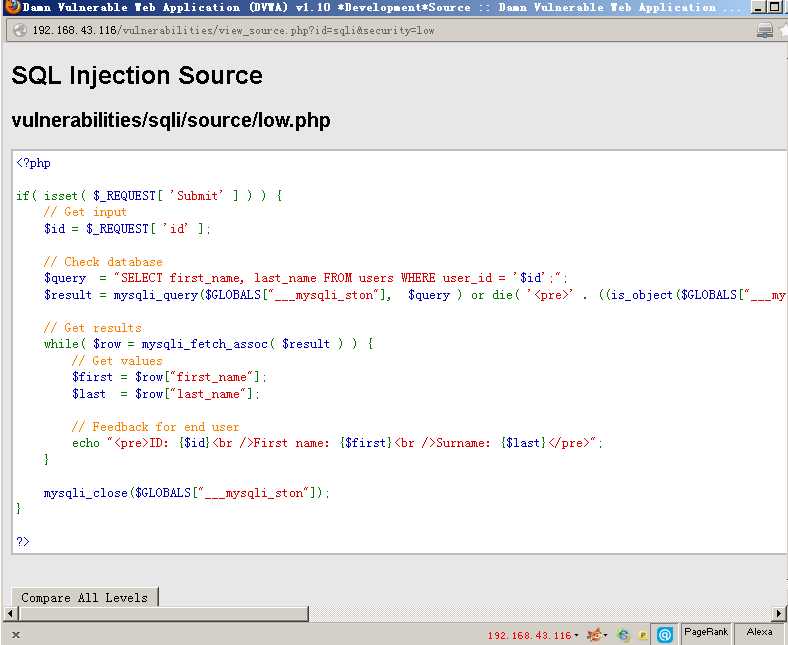This screenshot has width=788, height=645.
Task: Click the <?php opening tag line
Action: 34,163
